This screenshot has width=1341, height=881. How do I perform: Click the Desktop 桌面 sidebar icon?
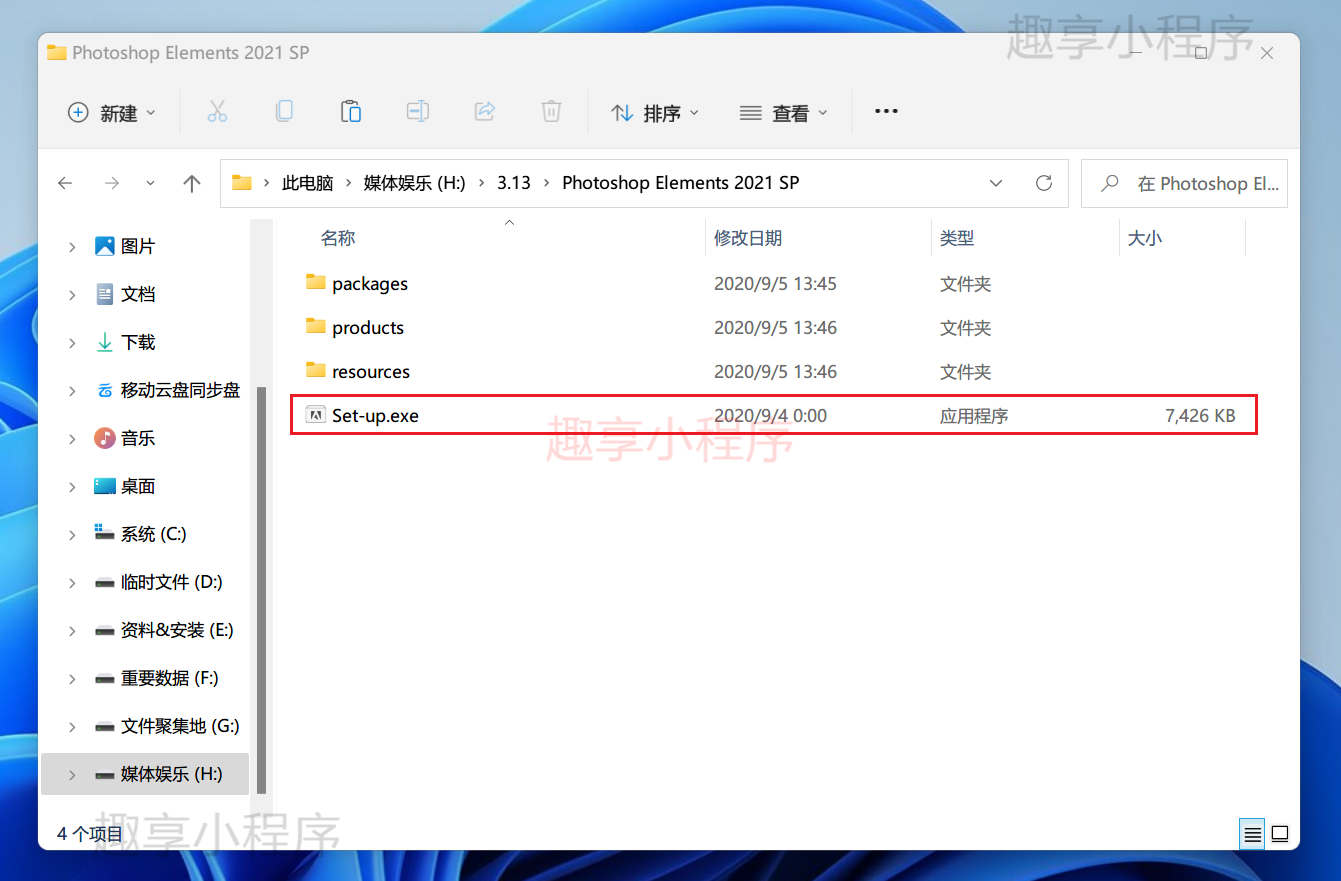[104, 486]
